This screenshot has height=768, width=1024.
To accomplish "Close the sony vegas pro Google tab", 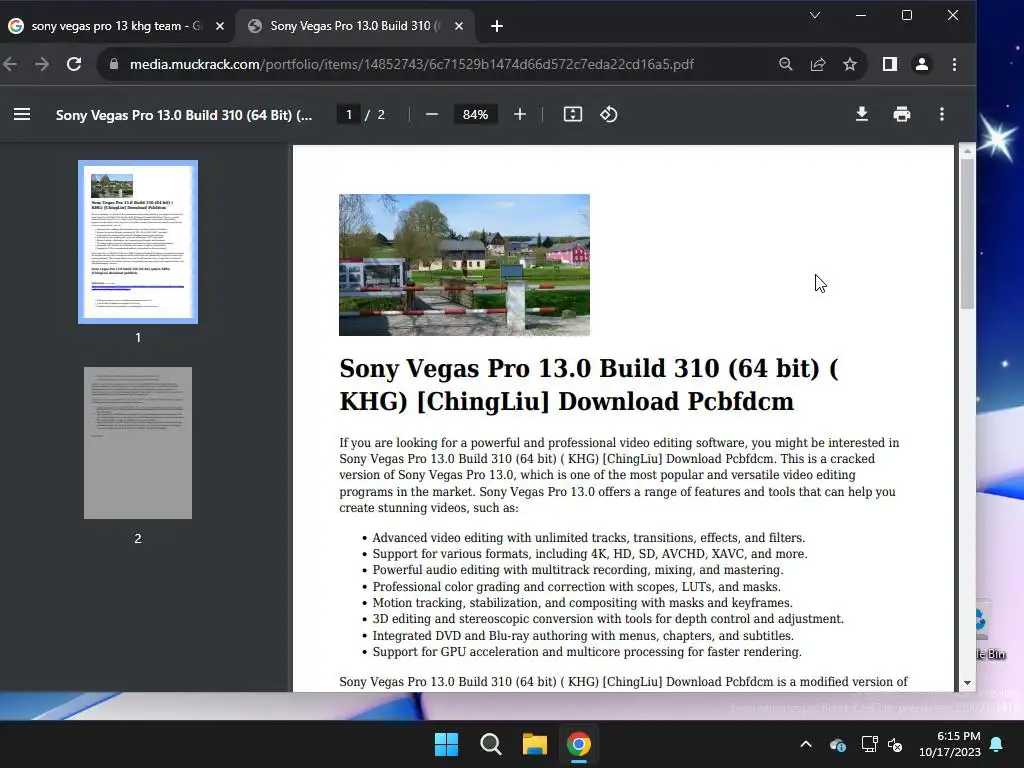I will click(220, 26).
